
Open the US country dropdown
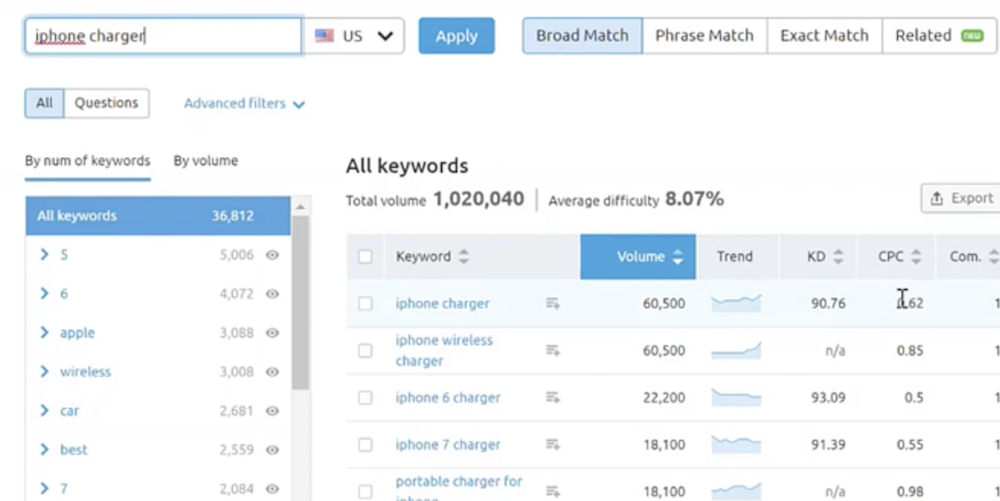[x=353, y=36]
